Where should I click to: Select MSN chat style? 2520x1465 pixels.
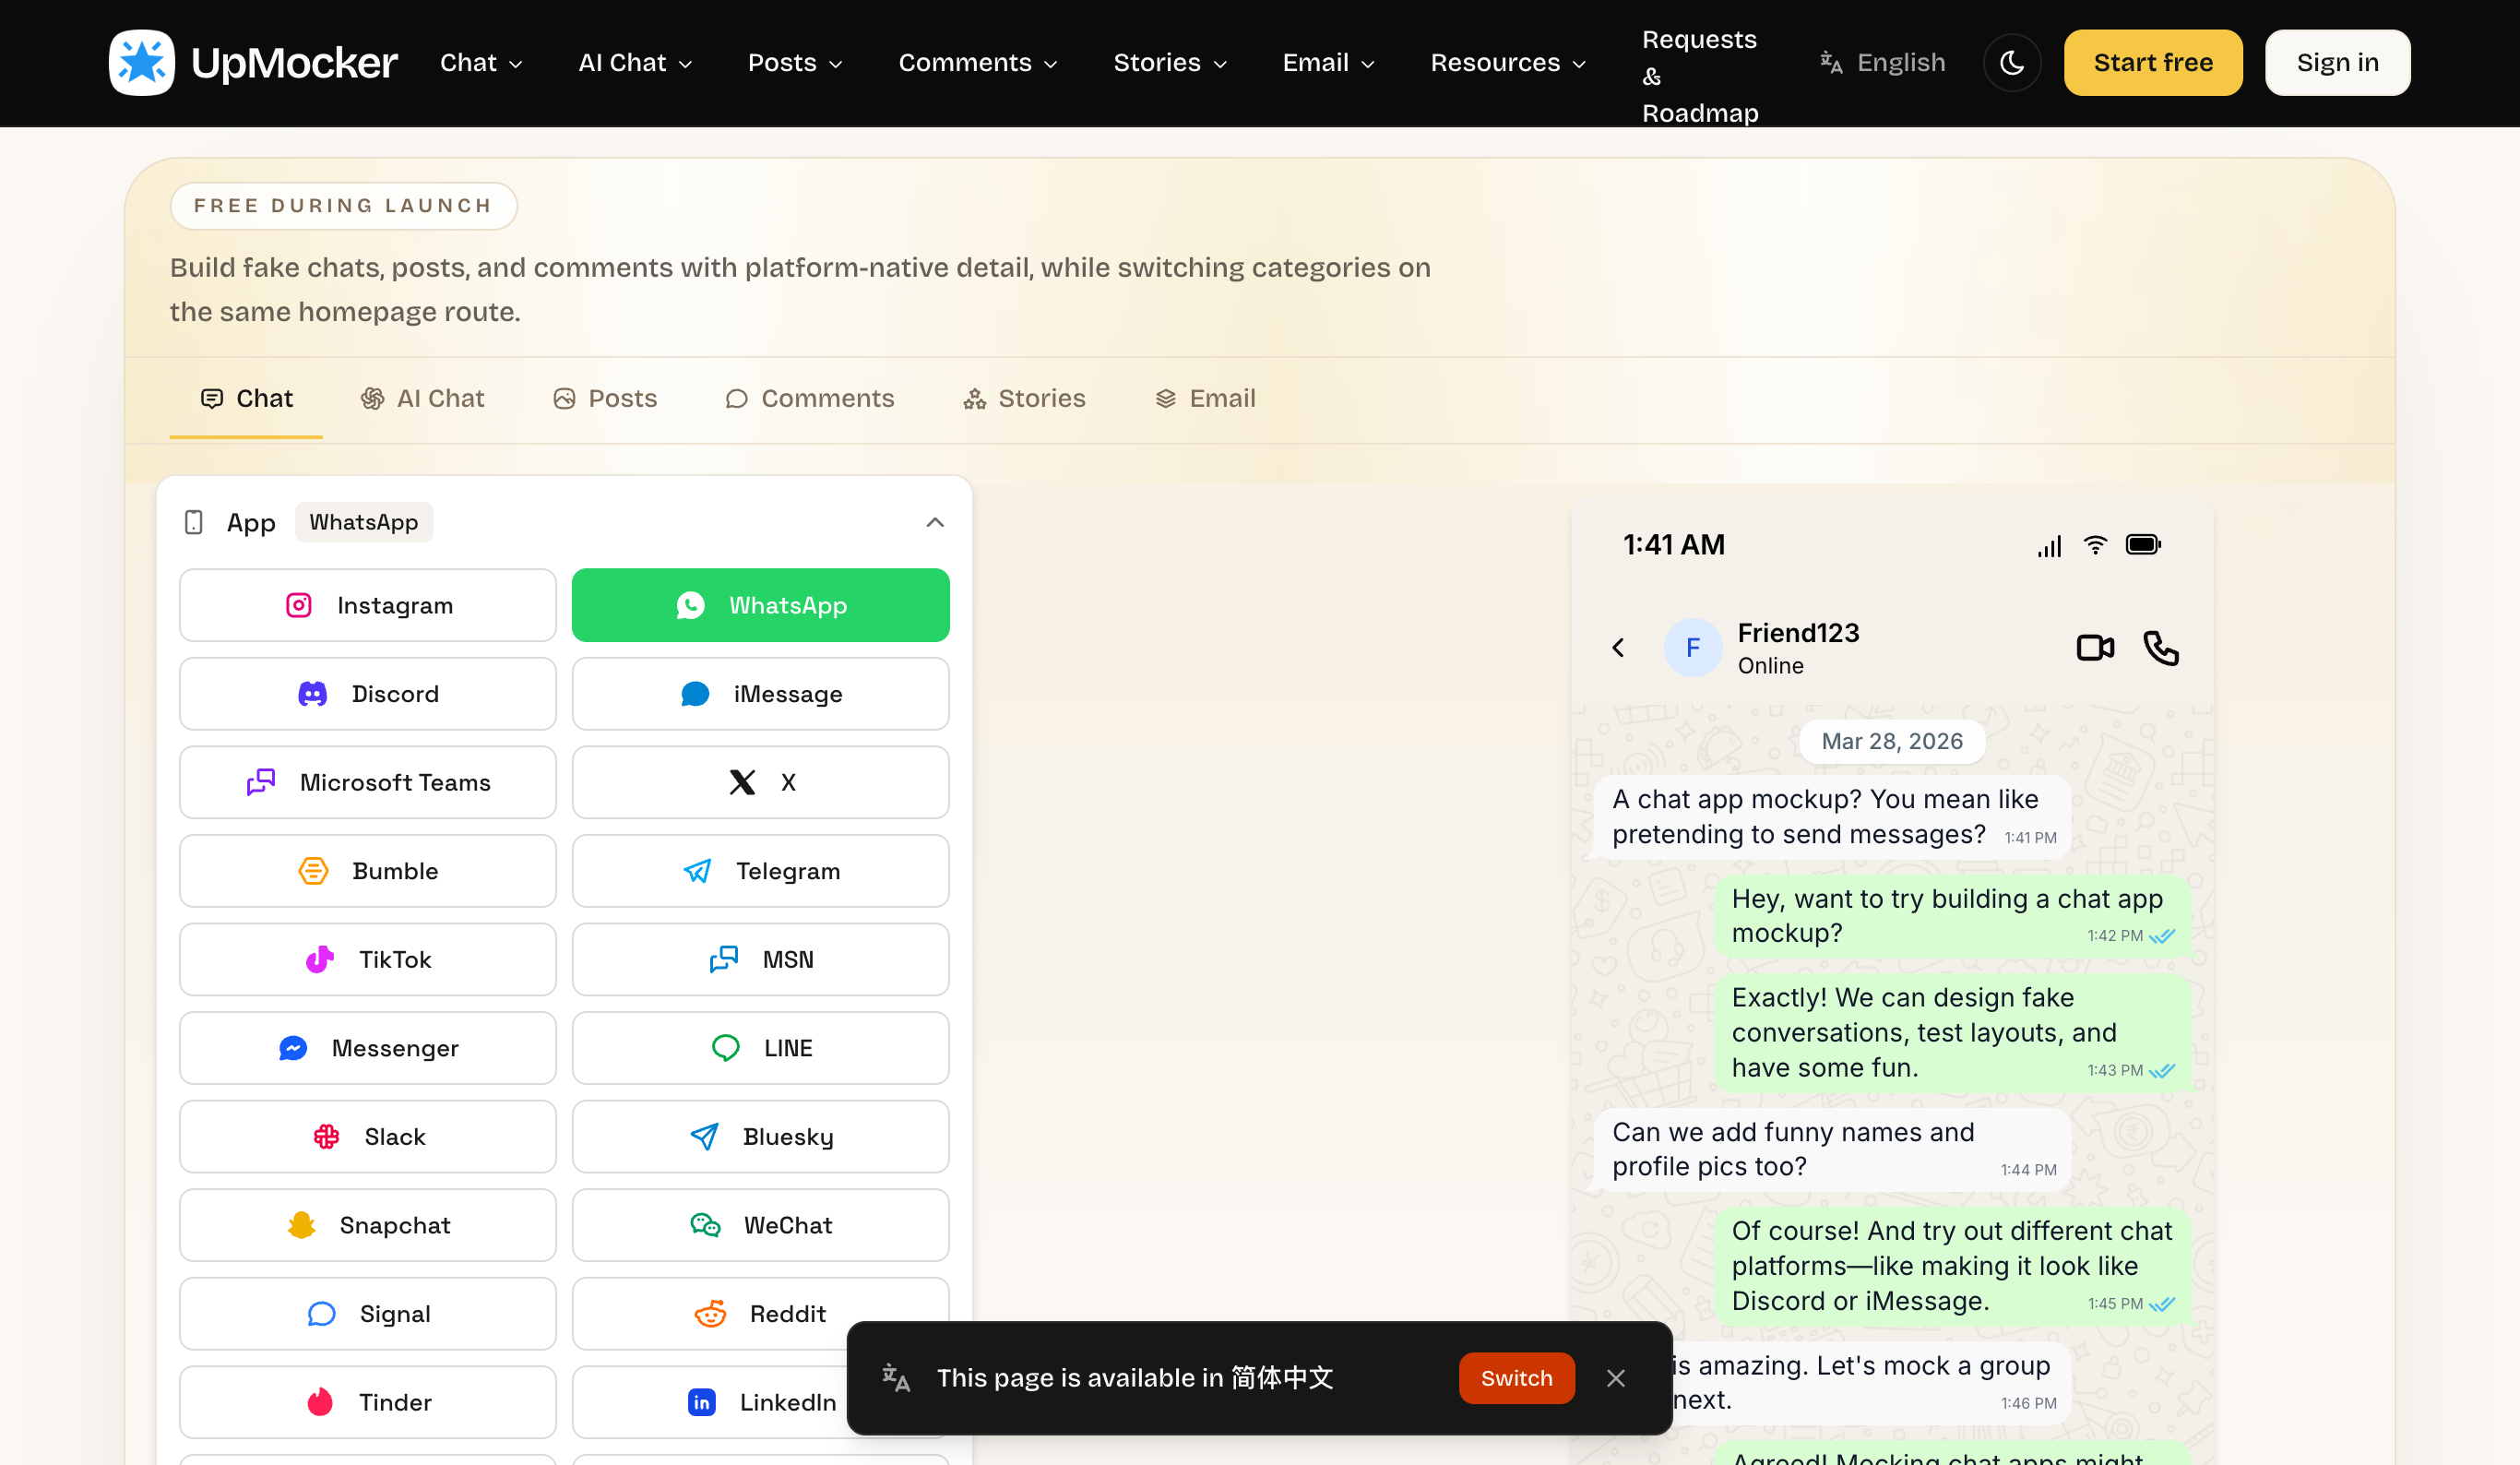tap(760, 959)
